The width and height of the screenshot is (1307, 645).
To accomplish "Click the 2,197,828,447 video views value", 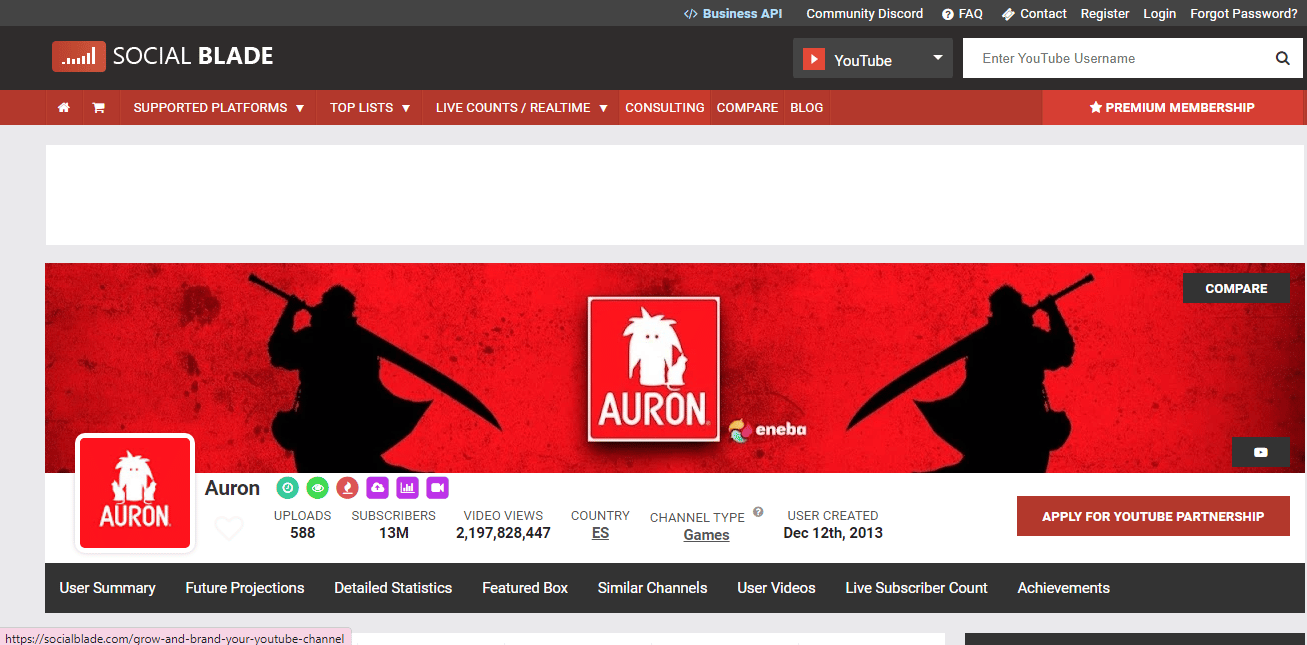I will click(503, 534).
